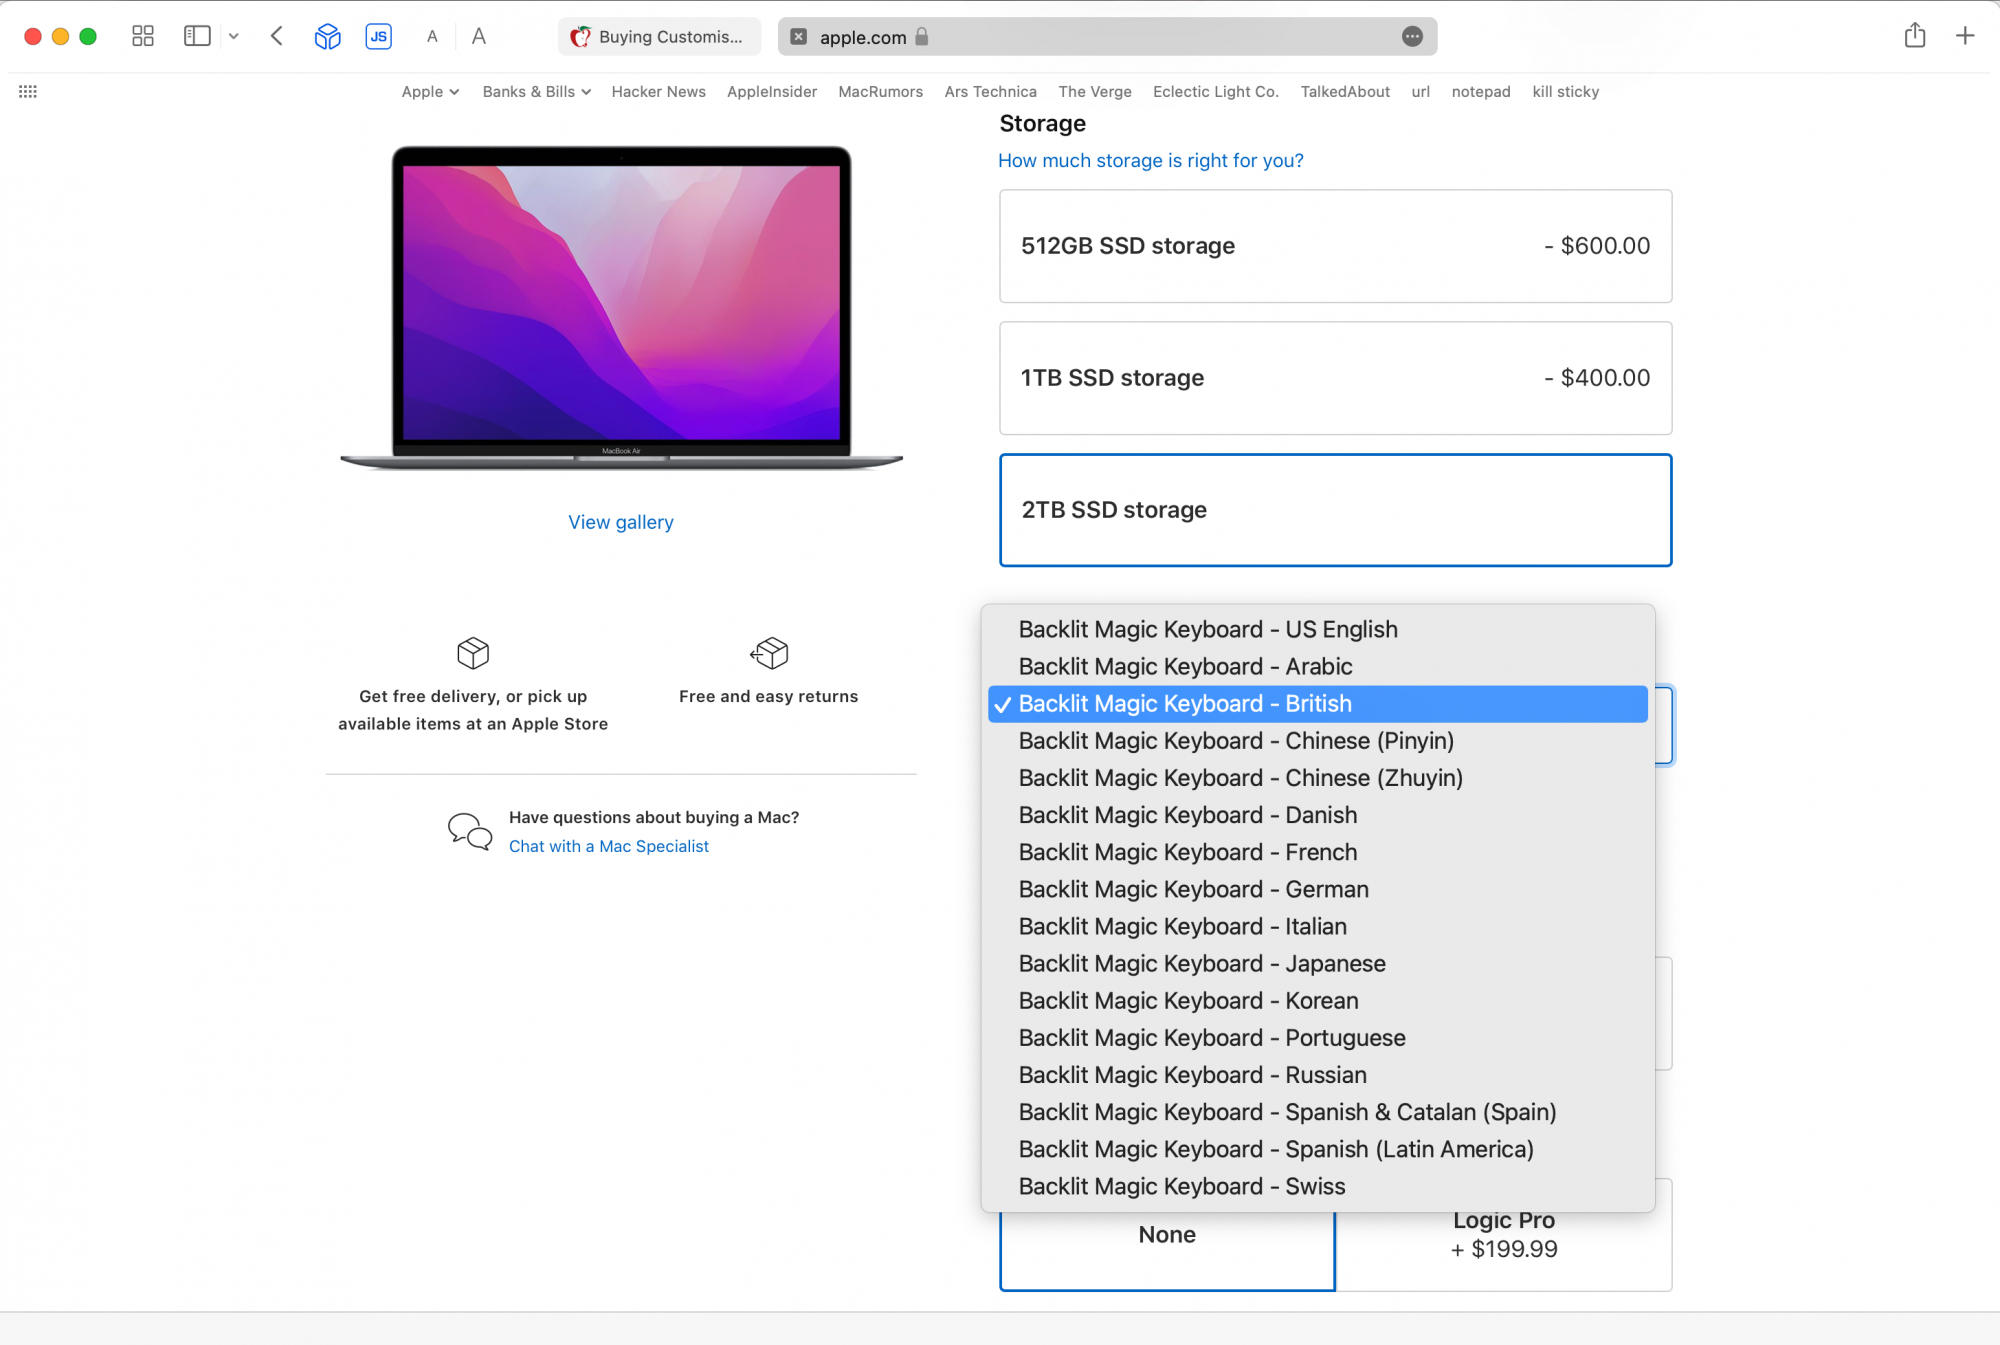Open a new tab with plus icon
Image resolution: width=2000 pixels, height=1345 pixels.
click(x=1965, y=36)
